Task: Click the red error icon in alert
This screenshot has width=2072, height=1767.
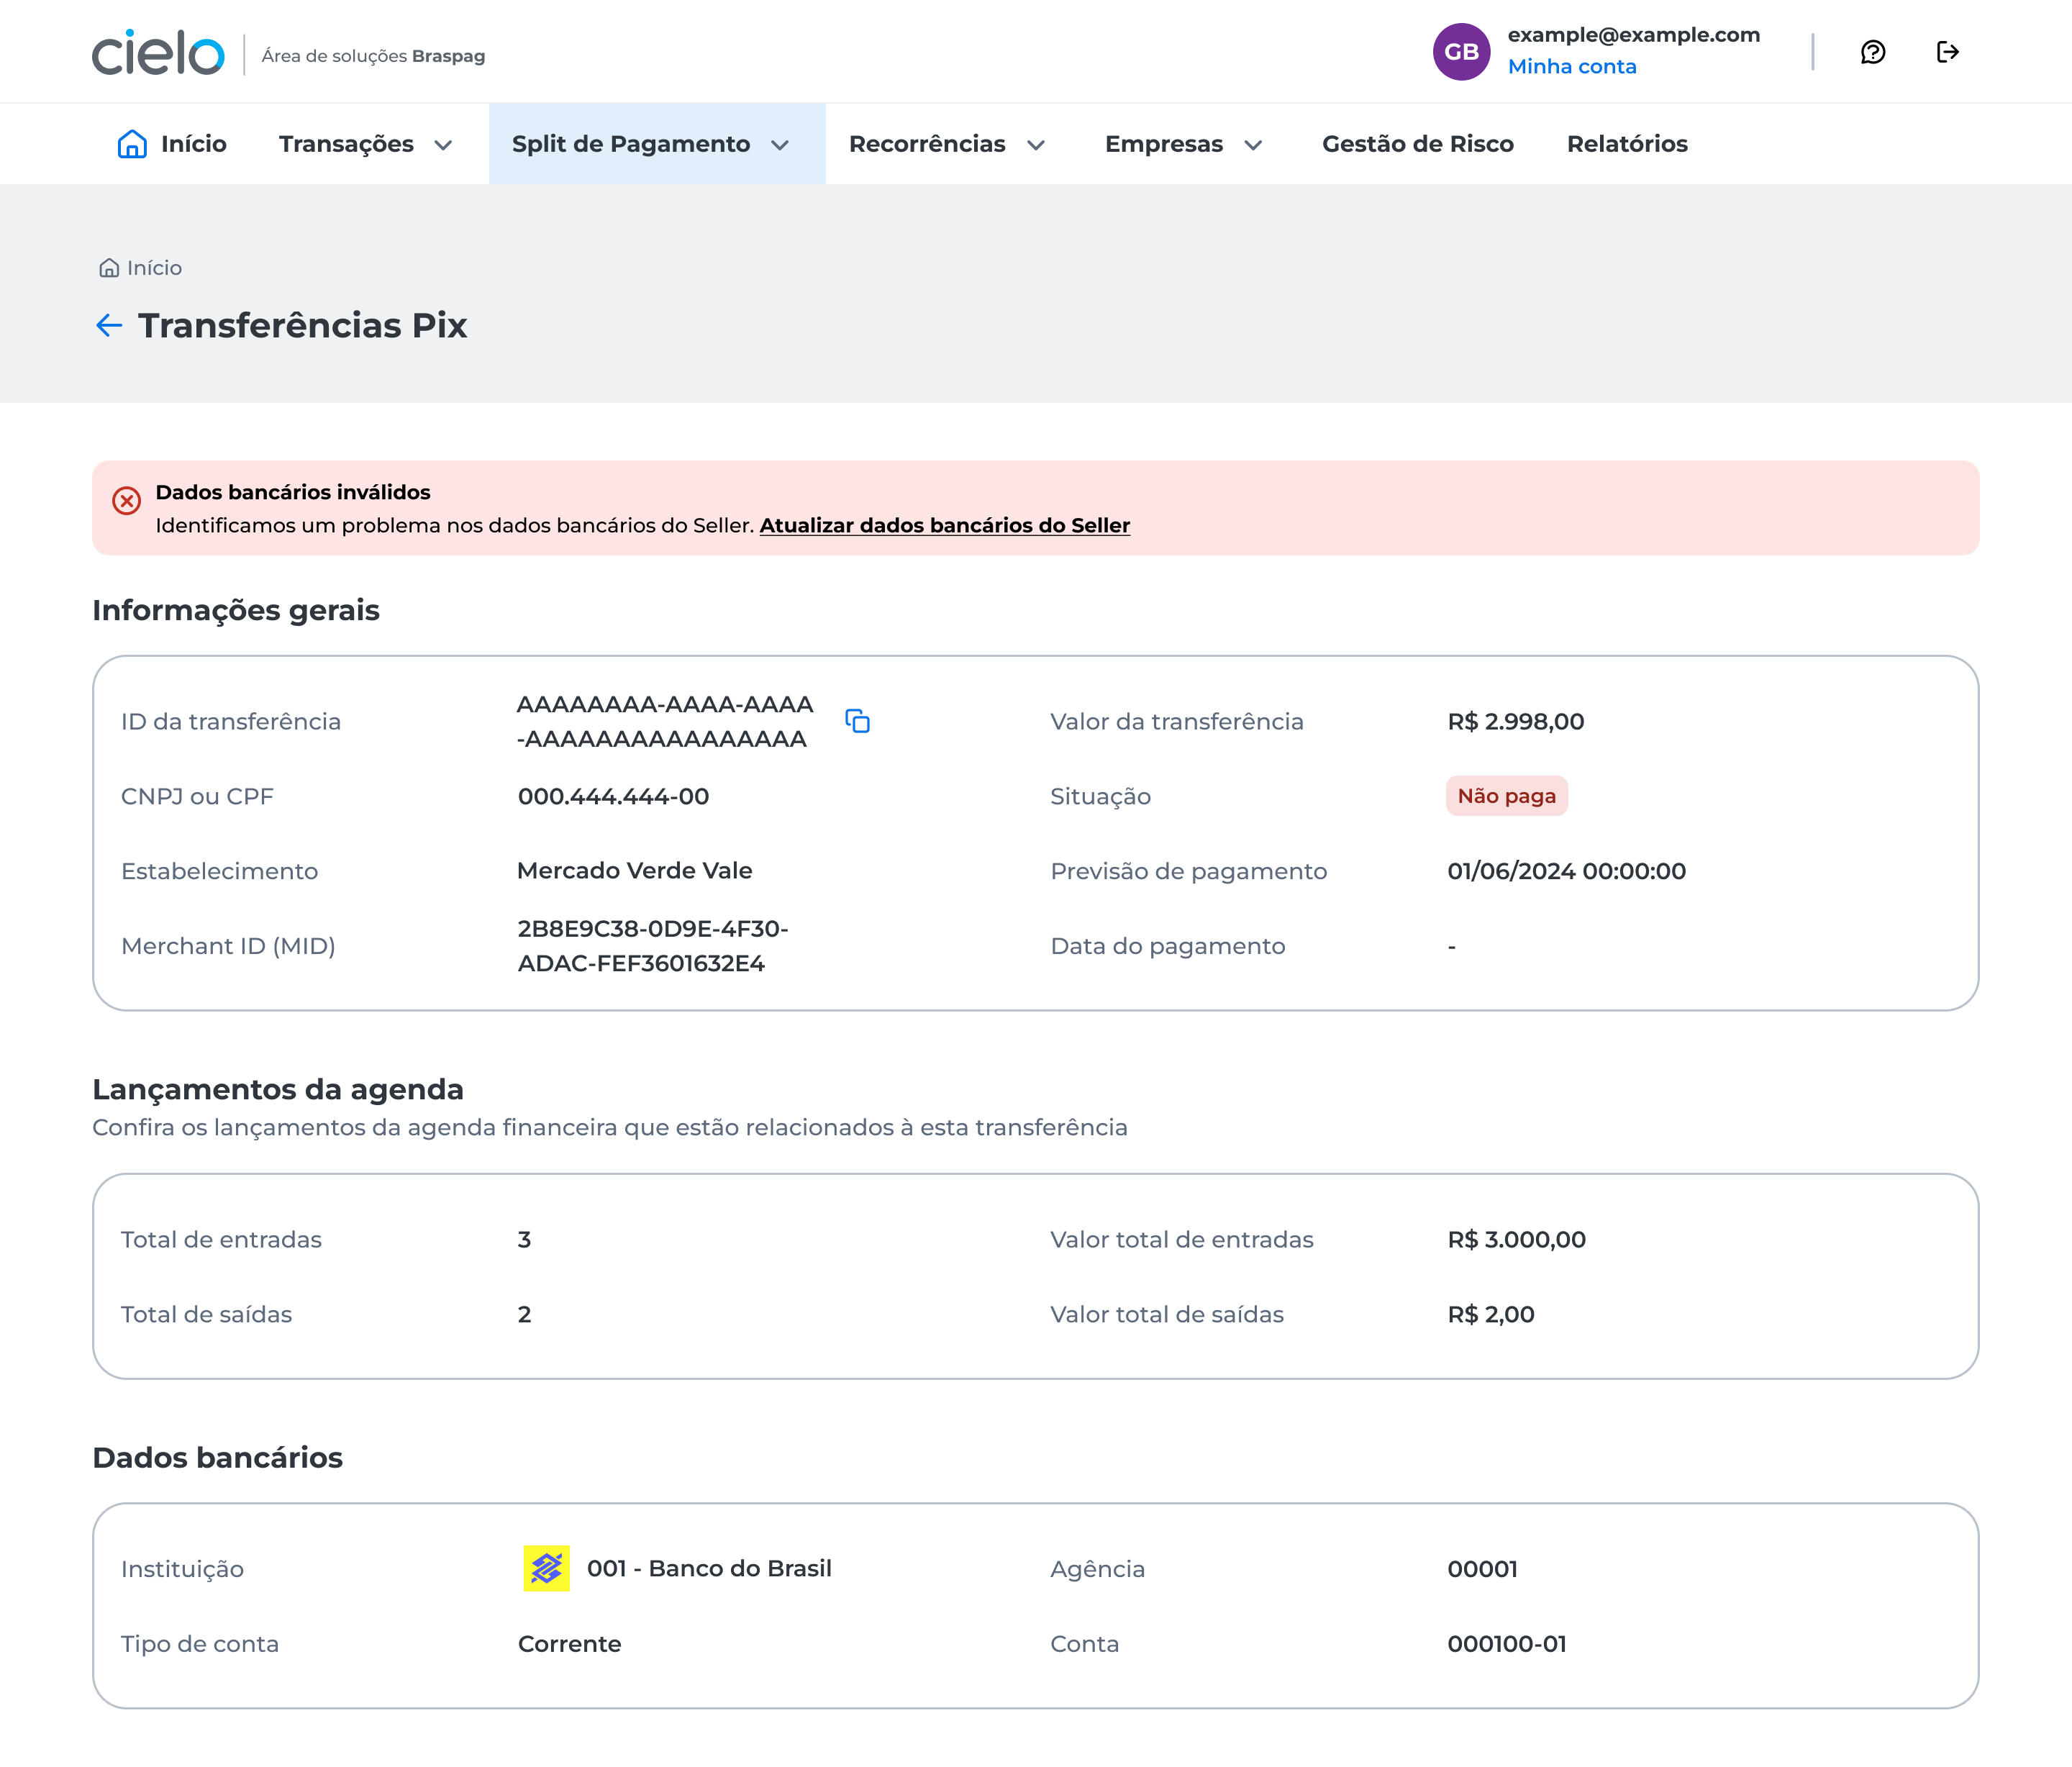Action: tap(126, 500)
